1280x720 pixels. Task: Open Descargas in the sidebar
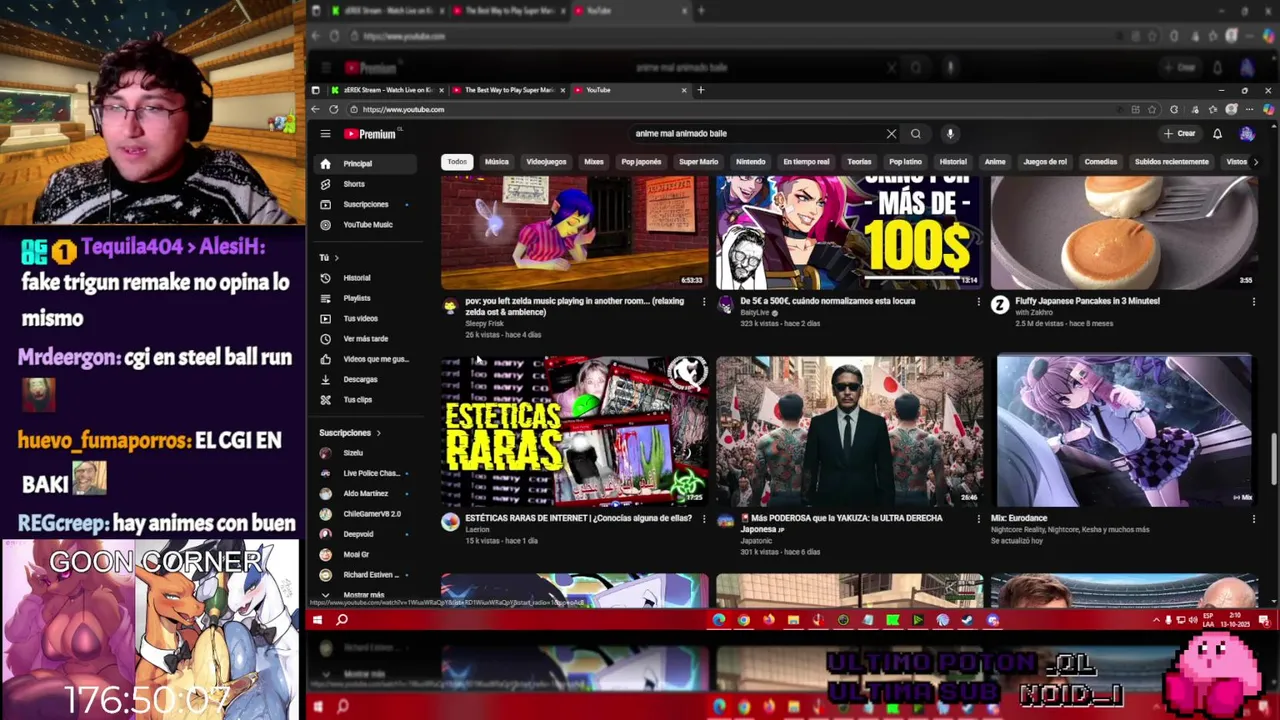click(364, 379)
